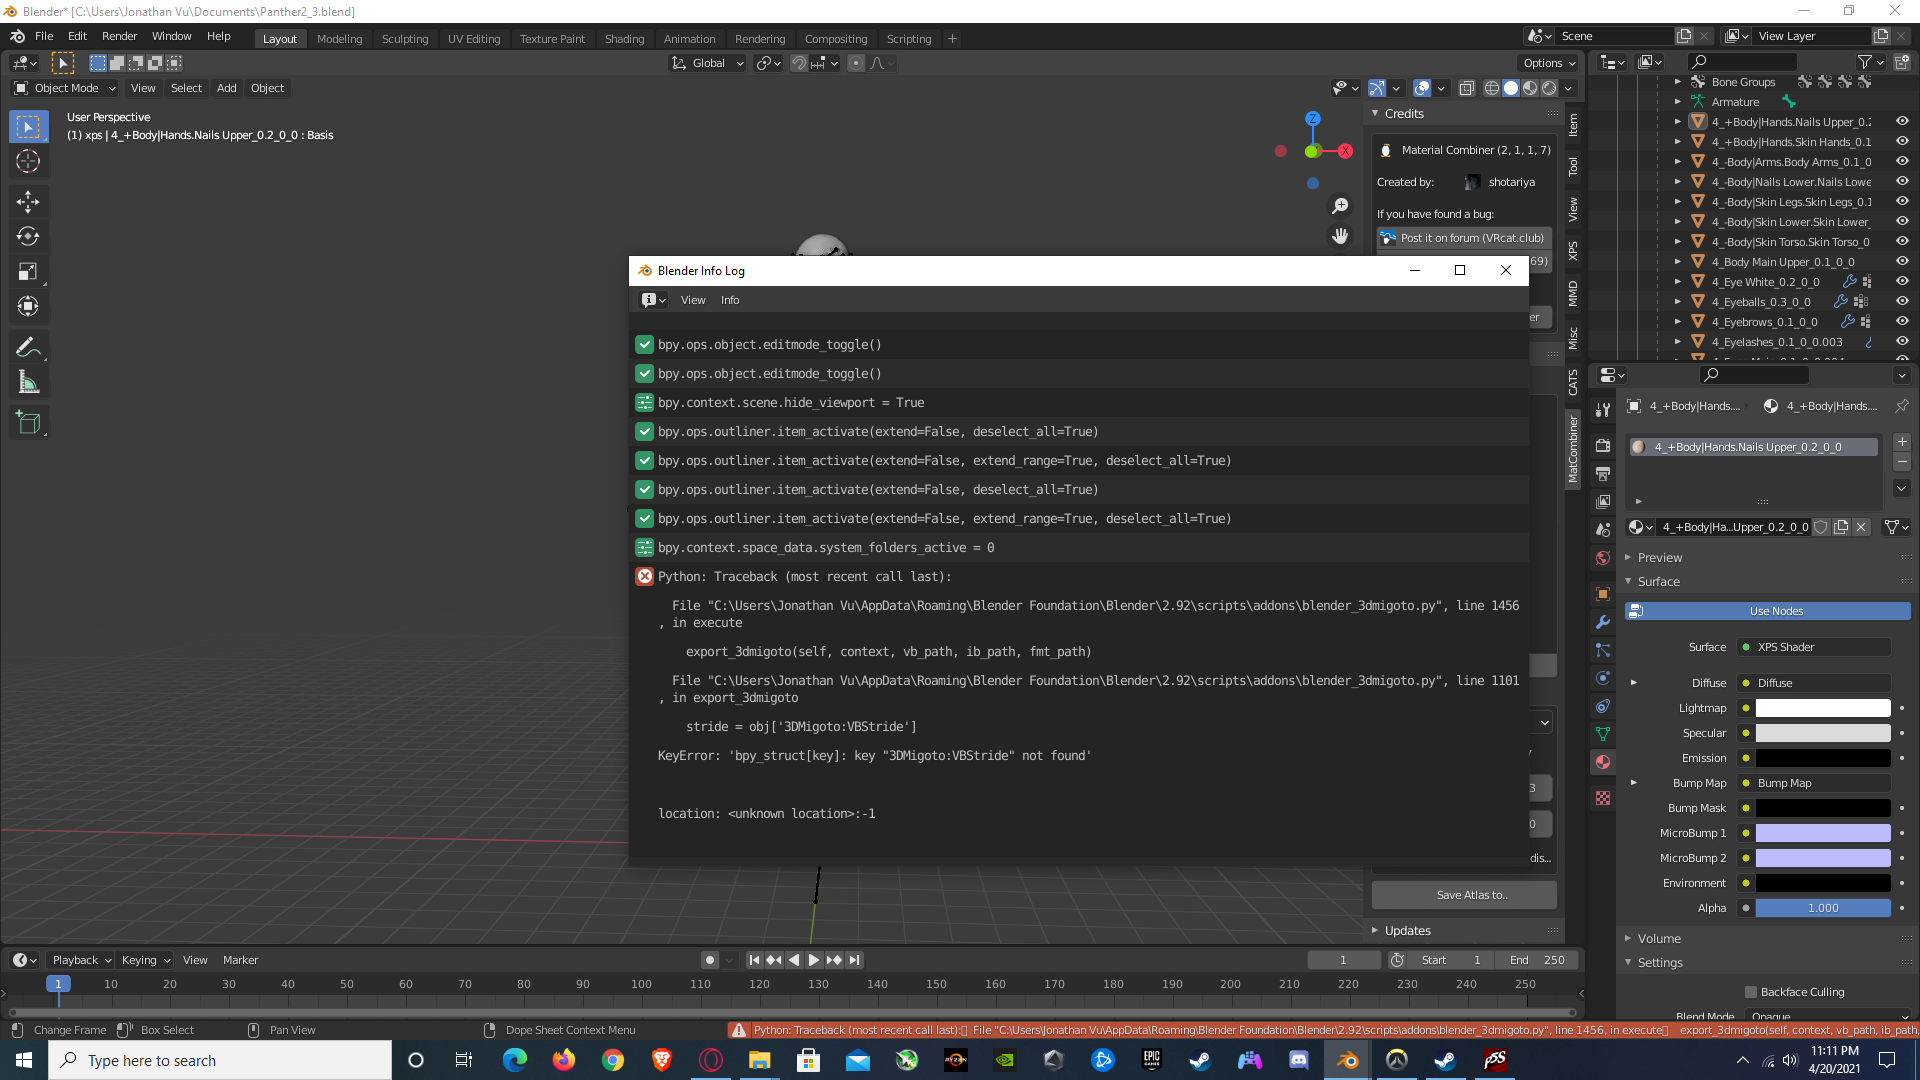Screen dimensions: 1920x1080
Task: Open the CATS sidebar tab
Action: coord(1573,382)
